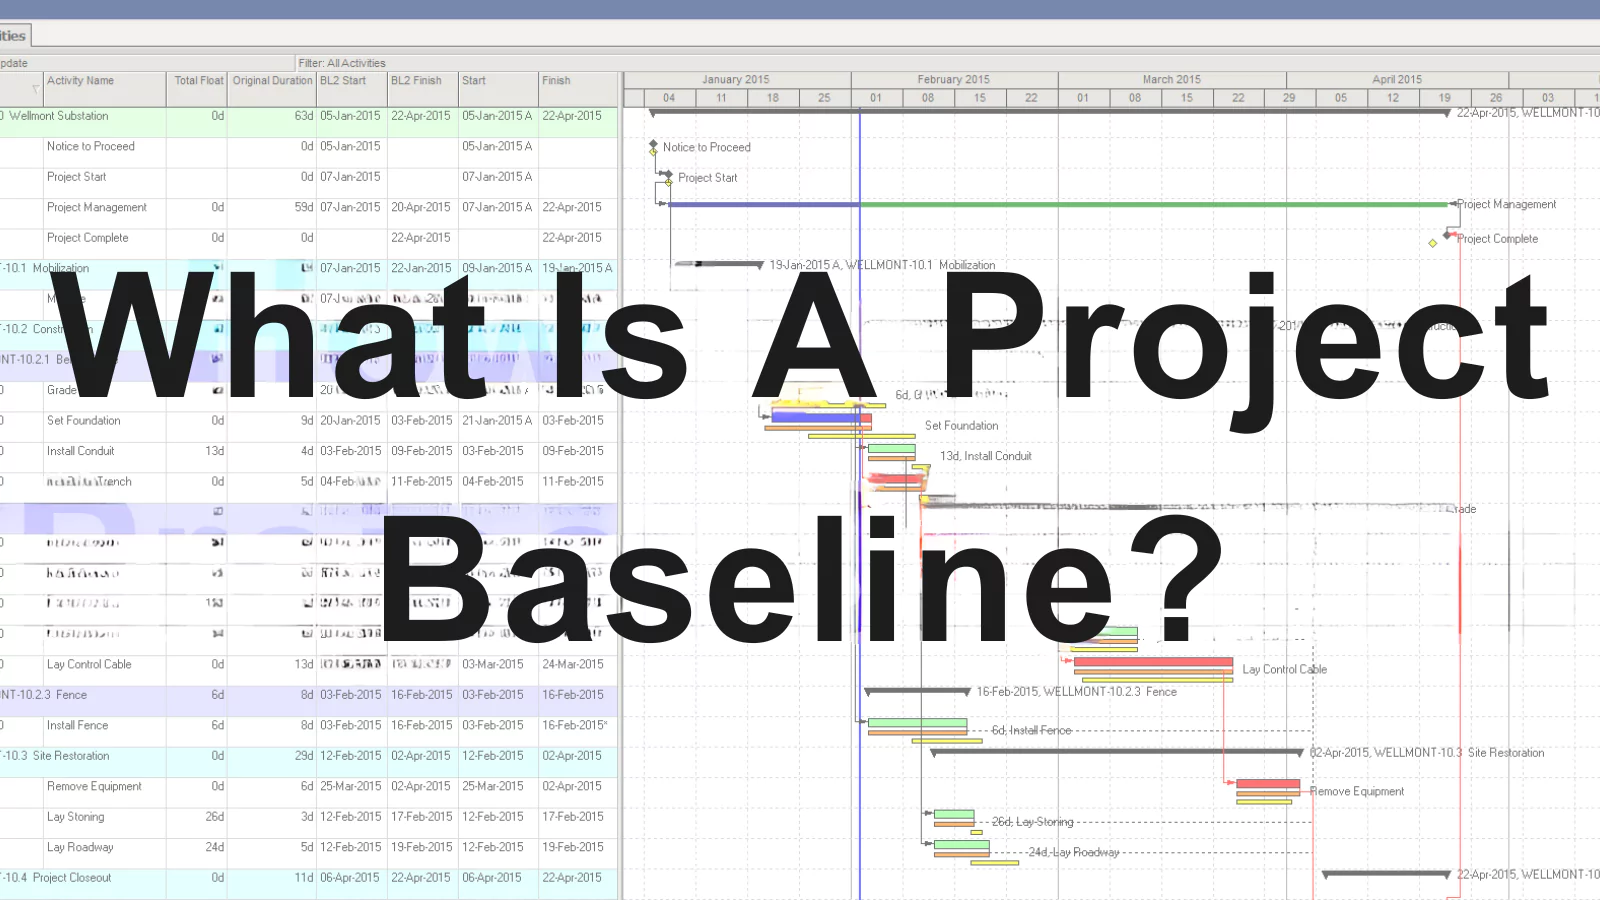
Task: Select the Install Fence activity name
Action: click(x=77, y=726)
